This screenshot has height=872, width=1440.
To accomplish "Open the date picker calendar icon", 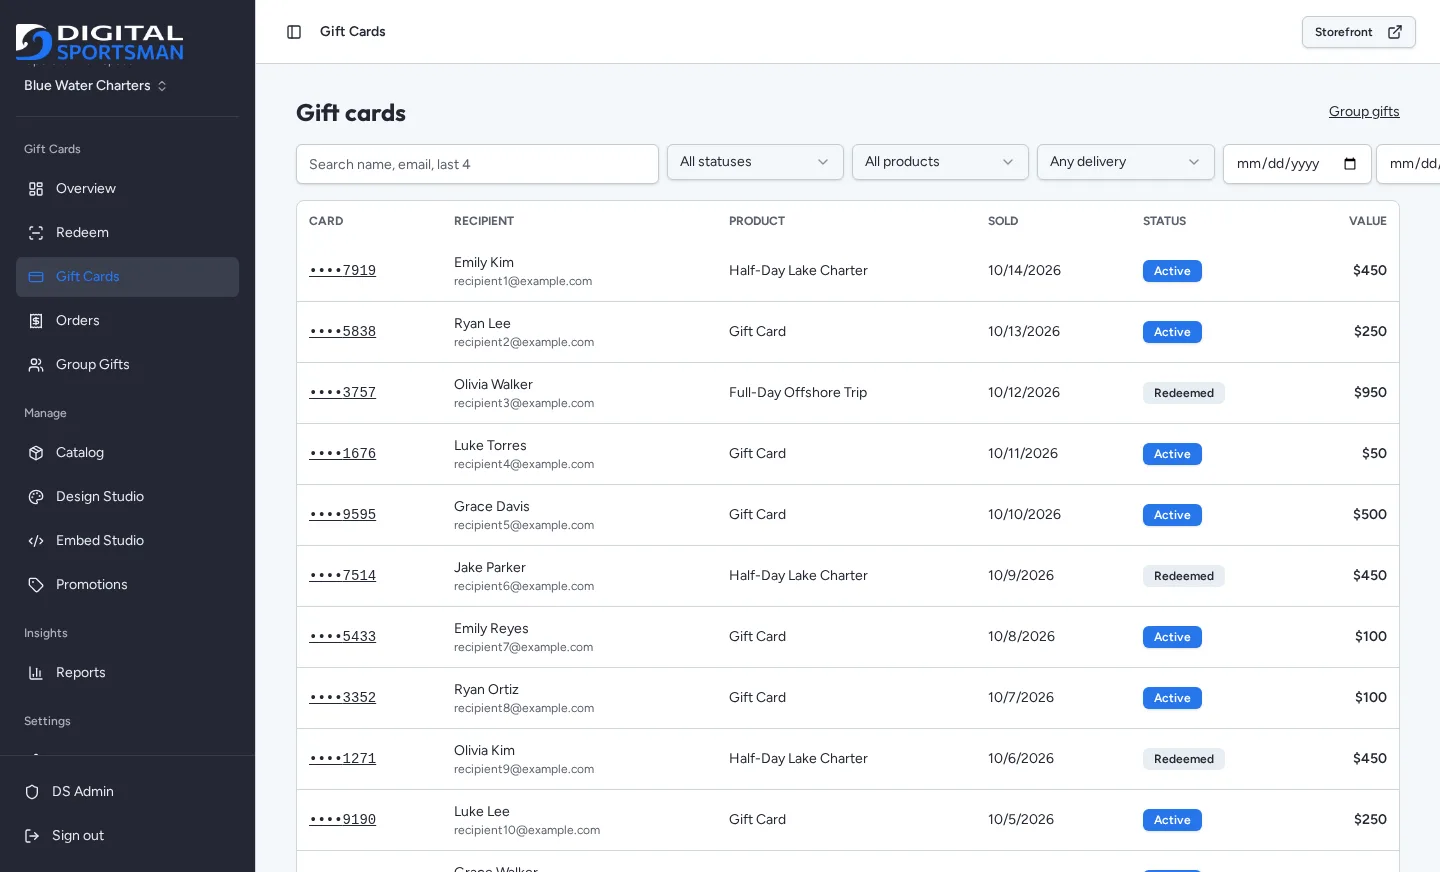I will 1350,164.
